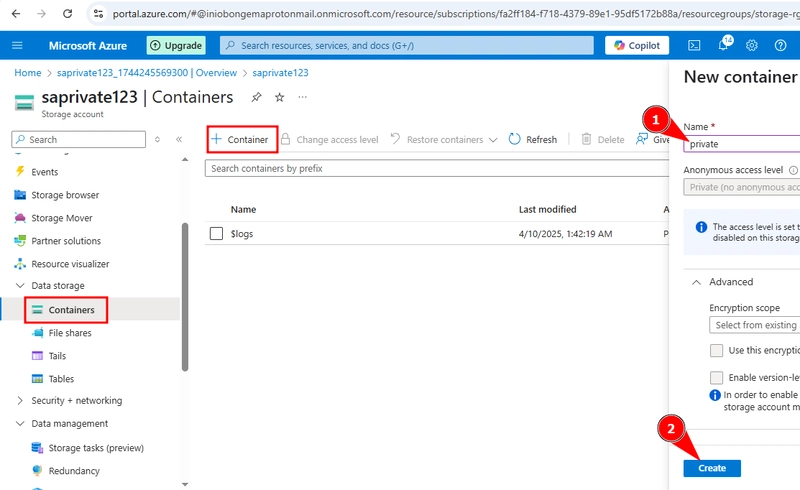The width and height of the screenshot is (800, 490).
Task: Check the $logs container checkbox
Action: tap(216, 233)
